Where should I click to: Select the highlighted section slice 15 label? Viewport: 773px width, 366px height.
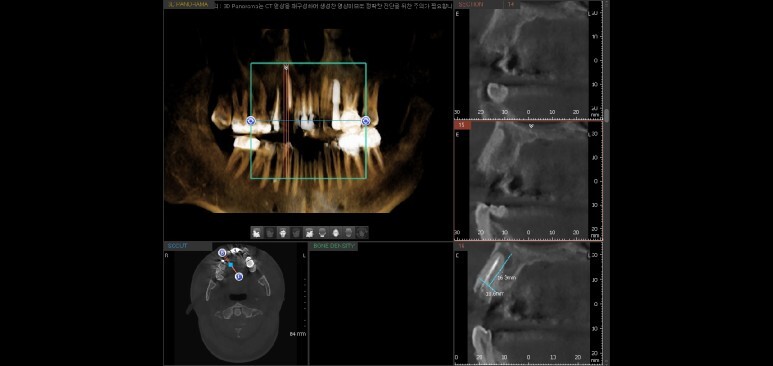coord(462,125)
